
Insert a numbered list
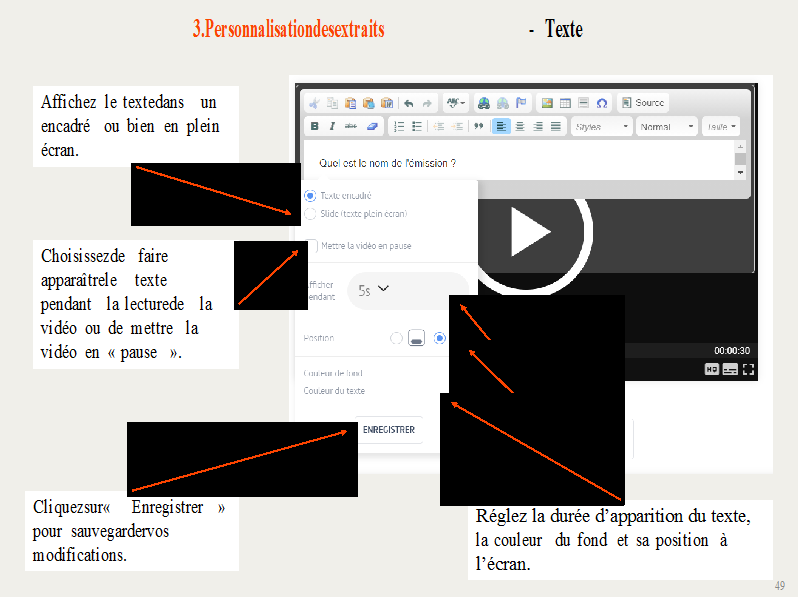[399, 127]
